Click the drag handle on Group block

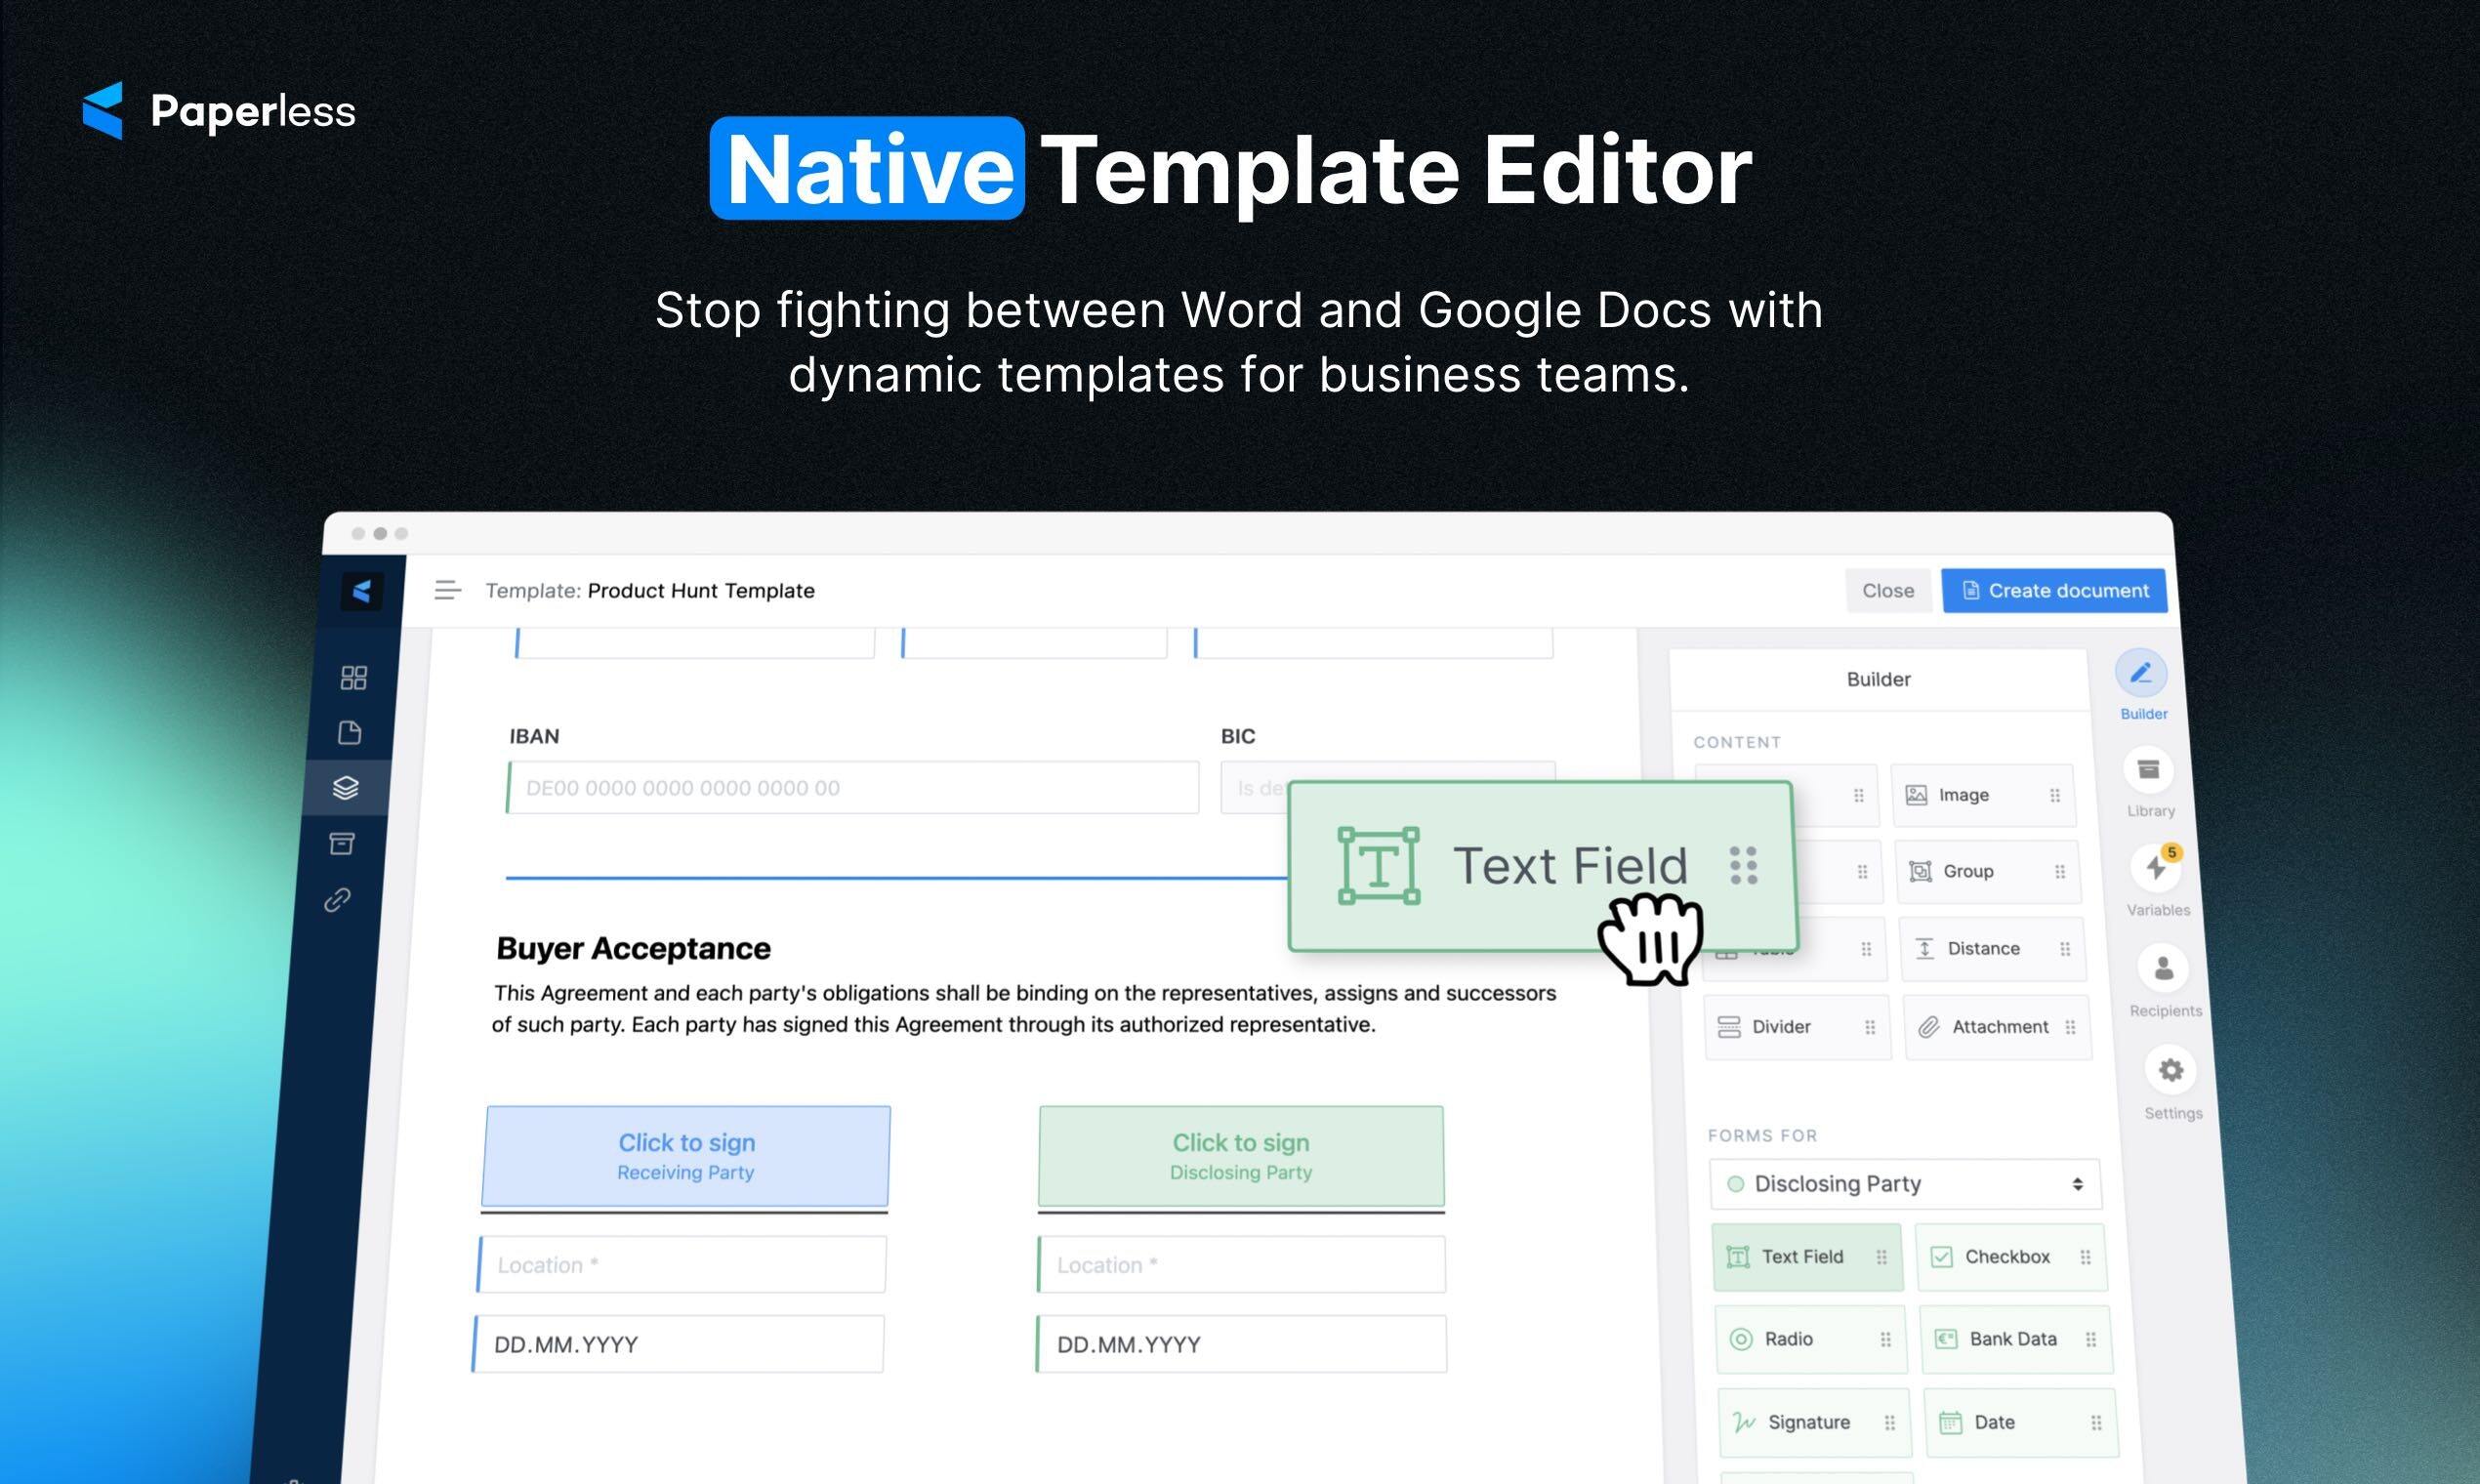pyautogui.click(x=2060, y=872)
